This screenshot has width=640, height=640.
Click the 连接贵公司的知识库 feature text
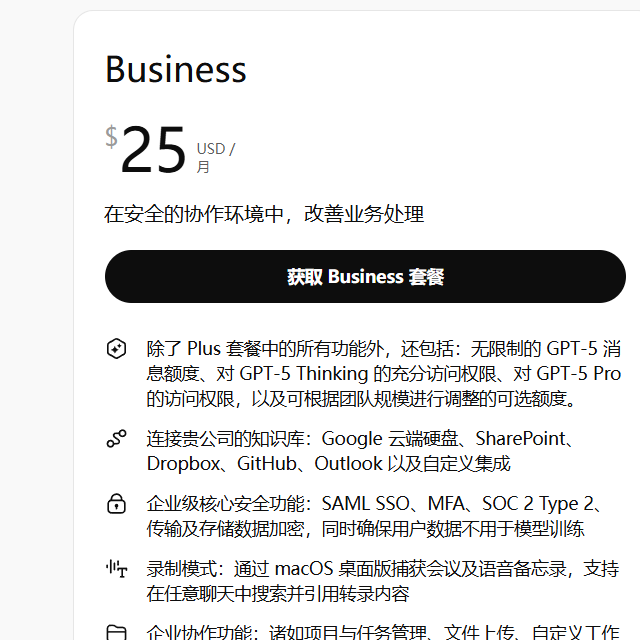pos(229,439)
